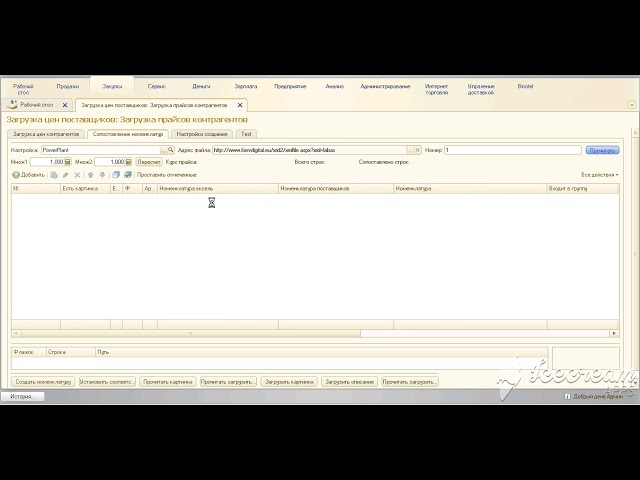Click the magnifier icon beside PowerPlant field
Viewport: 640px width, 480px height.
tap(171, 150)
